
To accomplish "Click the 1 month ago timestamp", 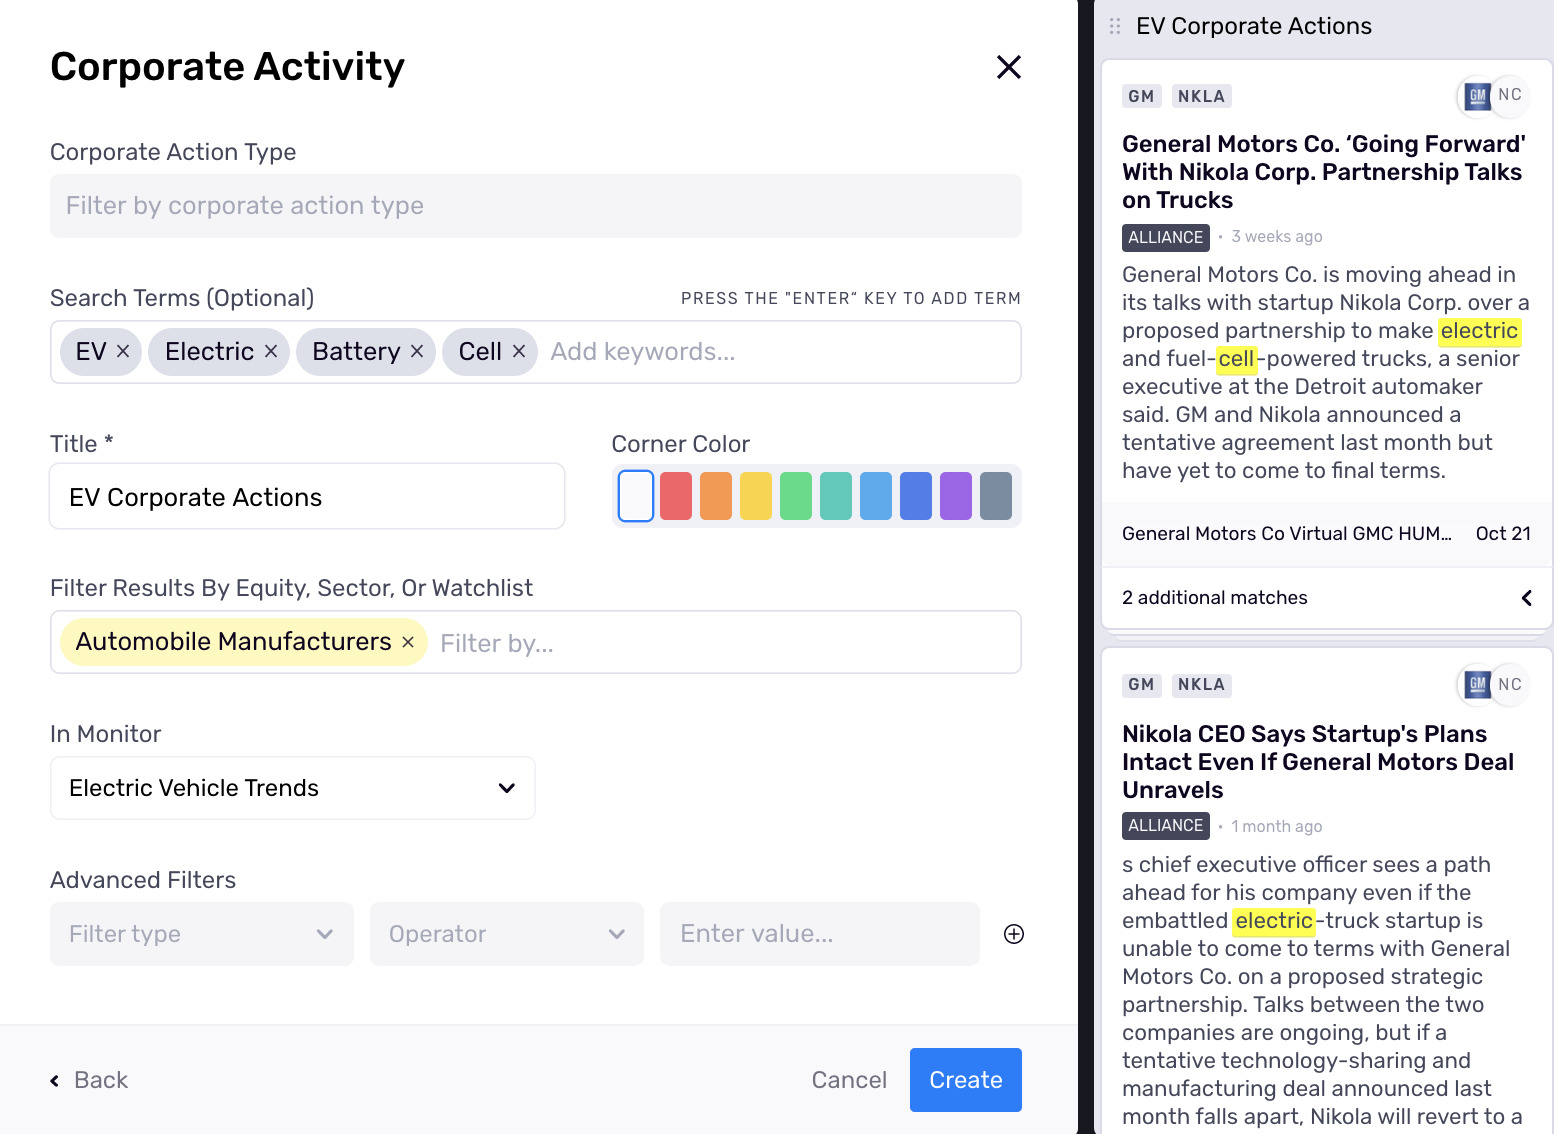I will click(1276, 827).
